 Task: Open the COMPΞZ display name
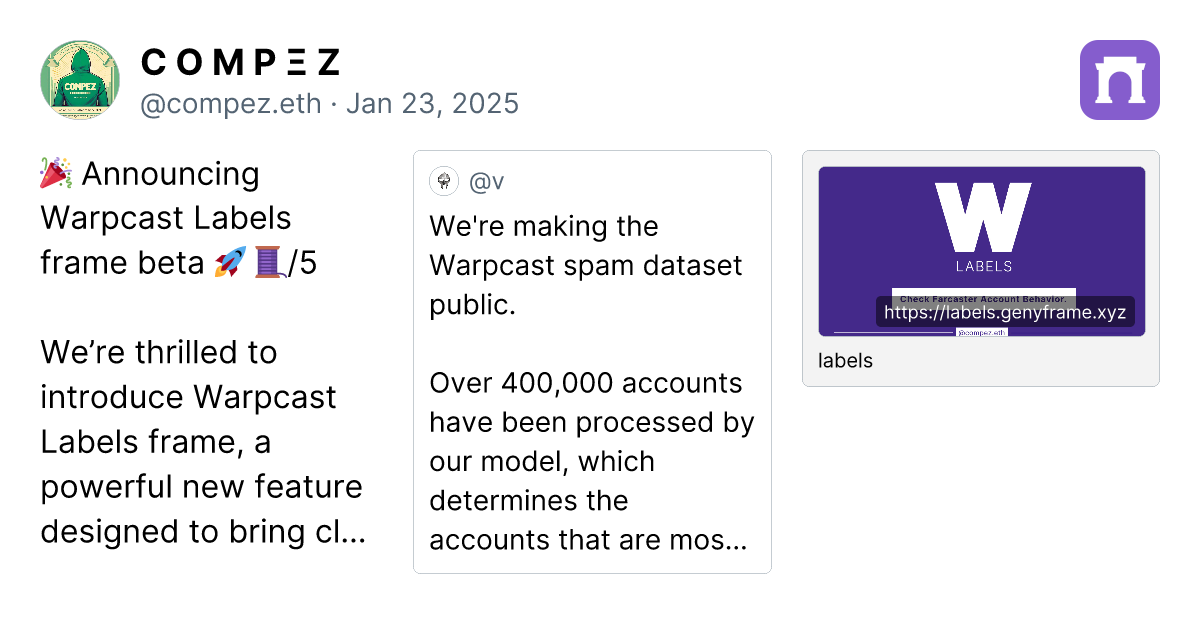(240, 62)
